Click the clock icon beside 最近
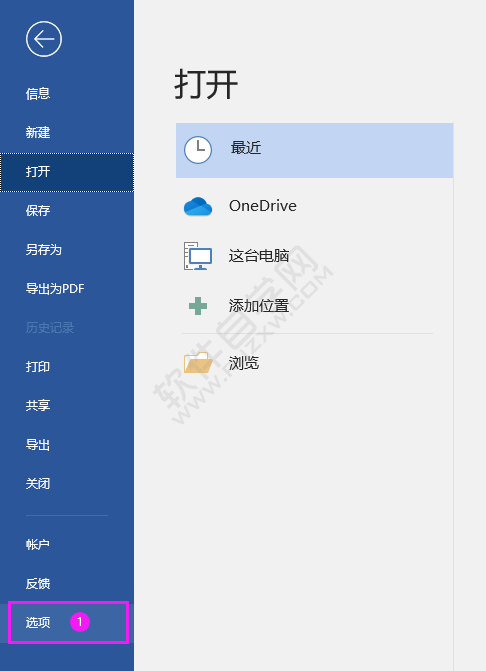 click(x=198, y=150)
